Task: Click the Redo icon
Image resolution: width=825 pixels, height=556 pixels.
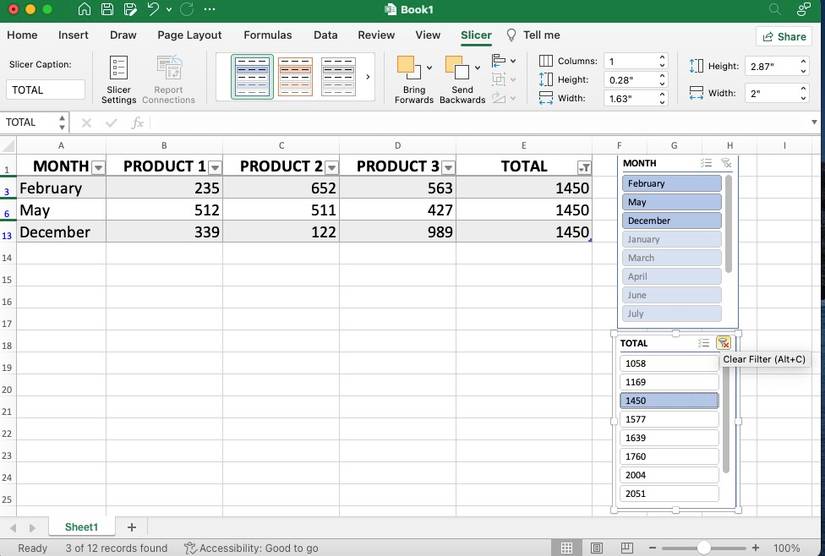Action: 186,9
